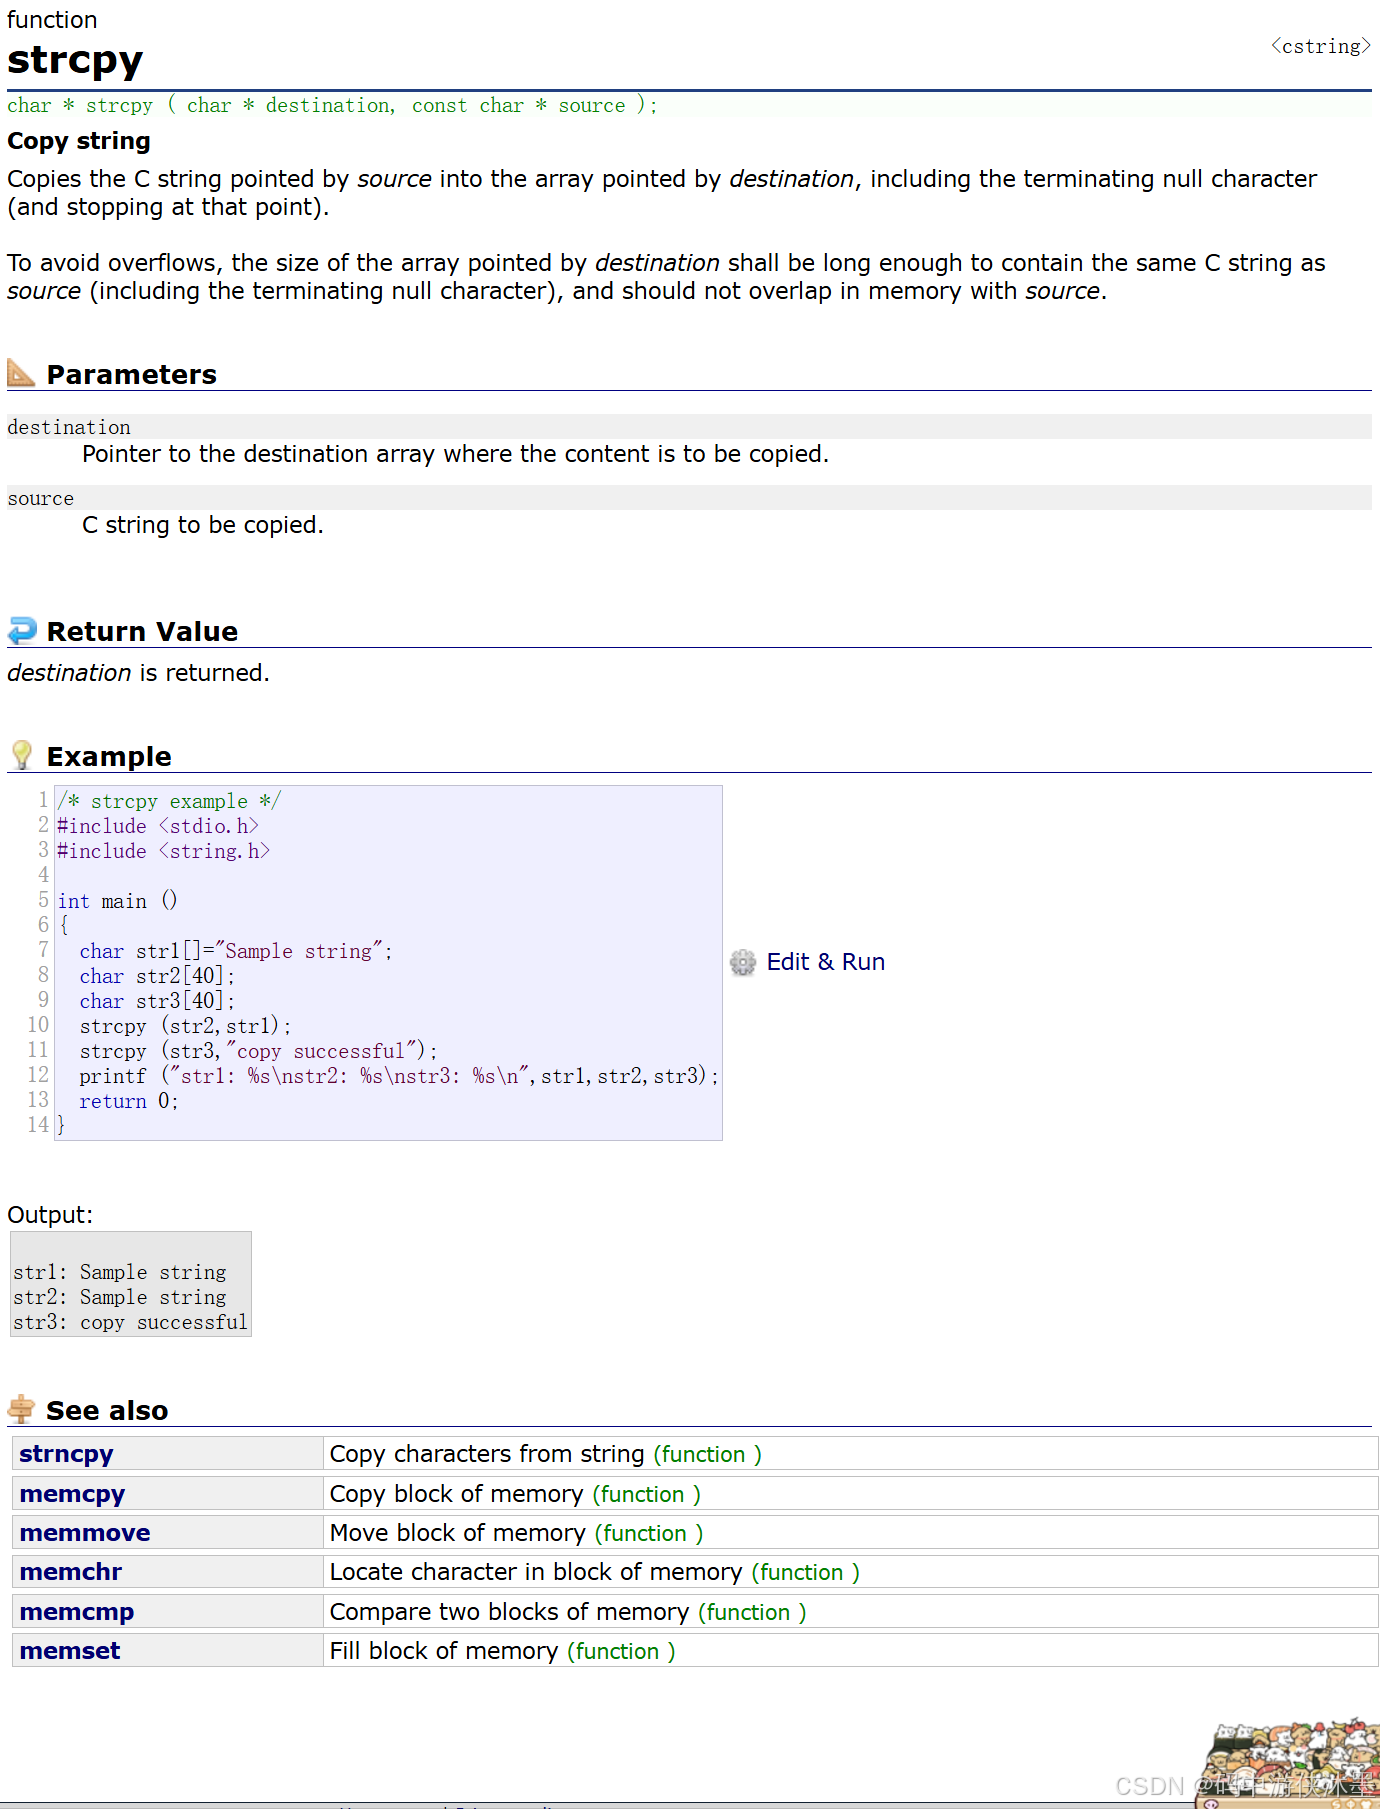The height and width of the screenshot is (1809, 1380).
Task: Open the memset reference link
Action: pos(69,1651)
